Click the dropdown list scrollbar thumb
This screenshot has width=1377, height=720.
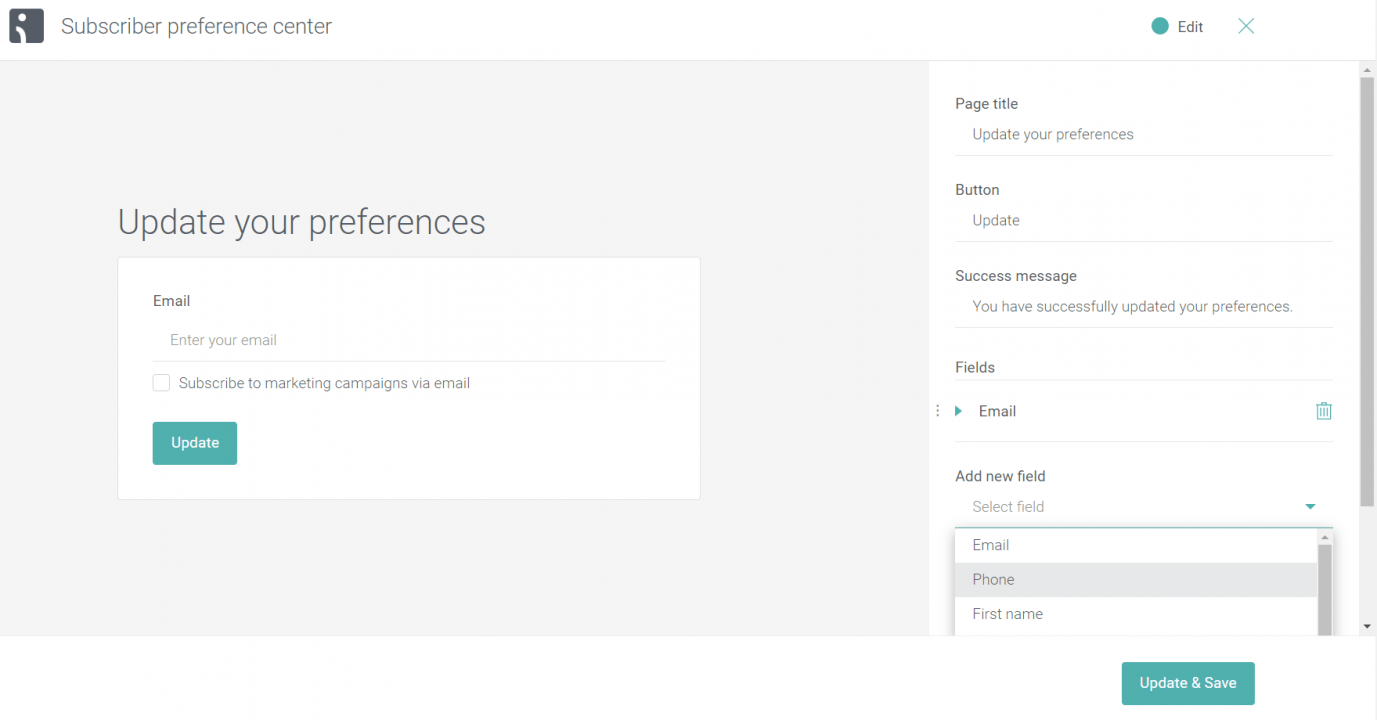click(x=1325, y=590)
